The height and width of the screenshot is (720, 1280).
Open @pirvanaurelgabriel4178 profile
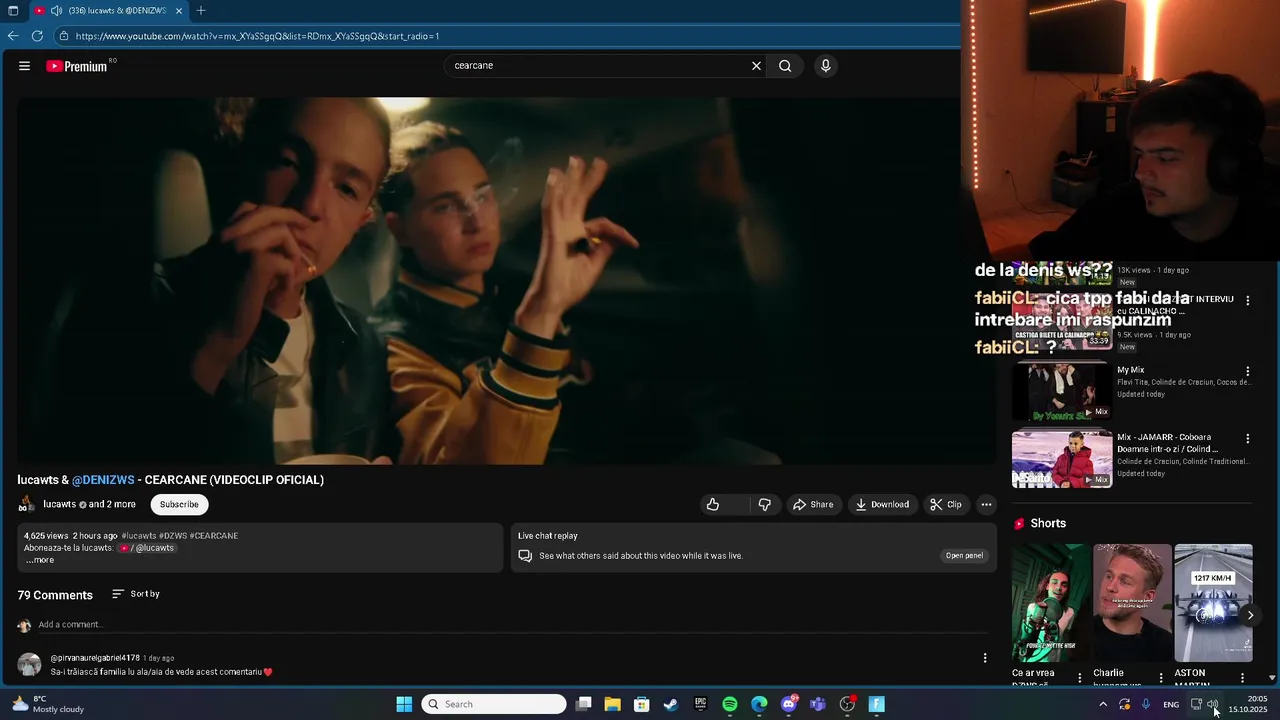[95, 658]
